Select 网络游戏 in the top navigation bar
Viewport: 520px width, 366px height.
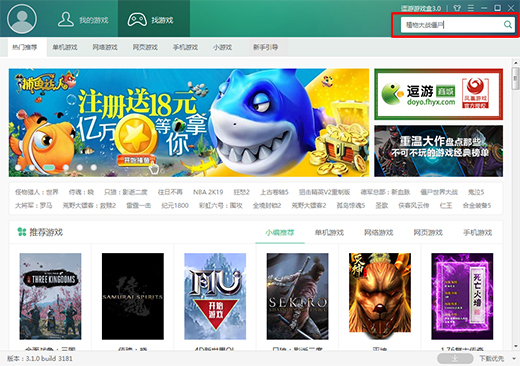tap(105, 47)
